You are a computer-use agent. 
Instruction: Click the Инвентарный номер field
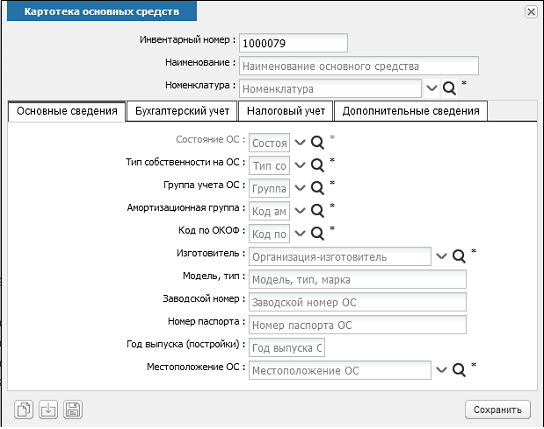tap(293, 43)
